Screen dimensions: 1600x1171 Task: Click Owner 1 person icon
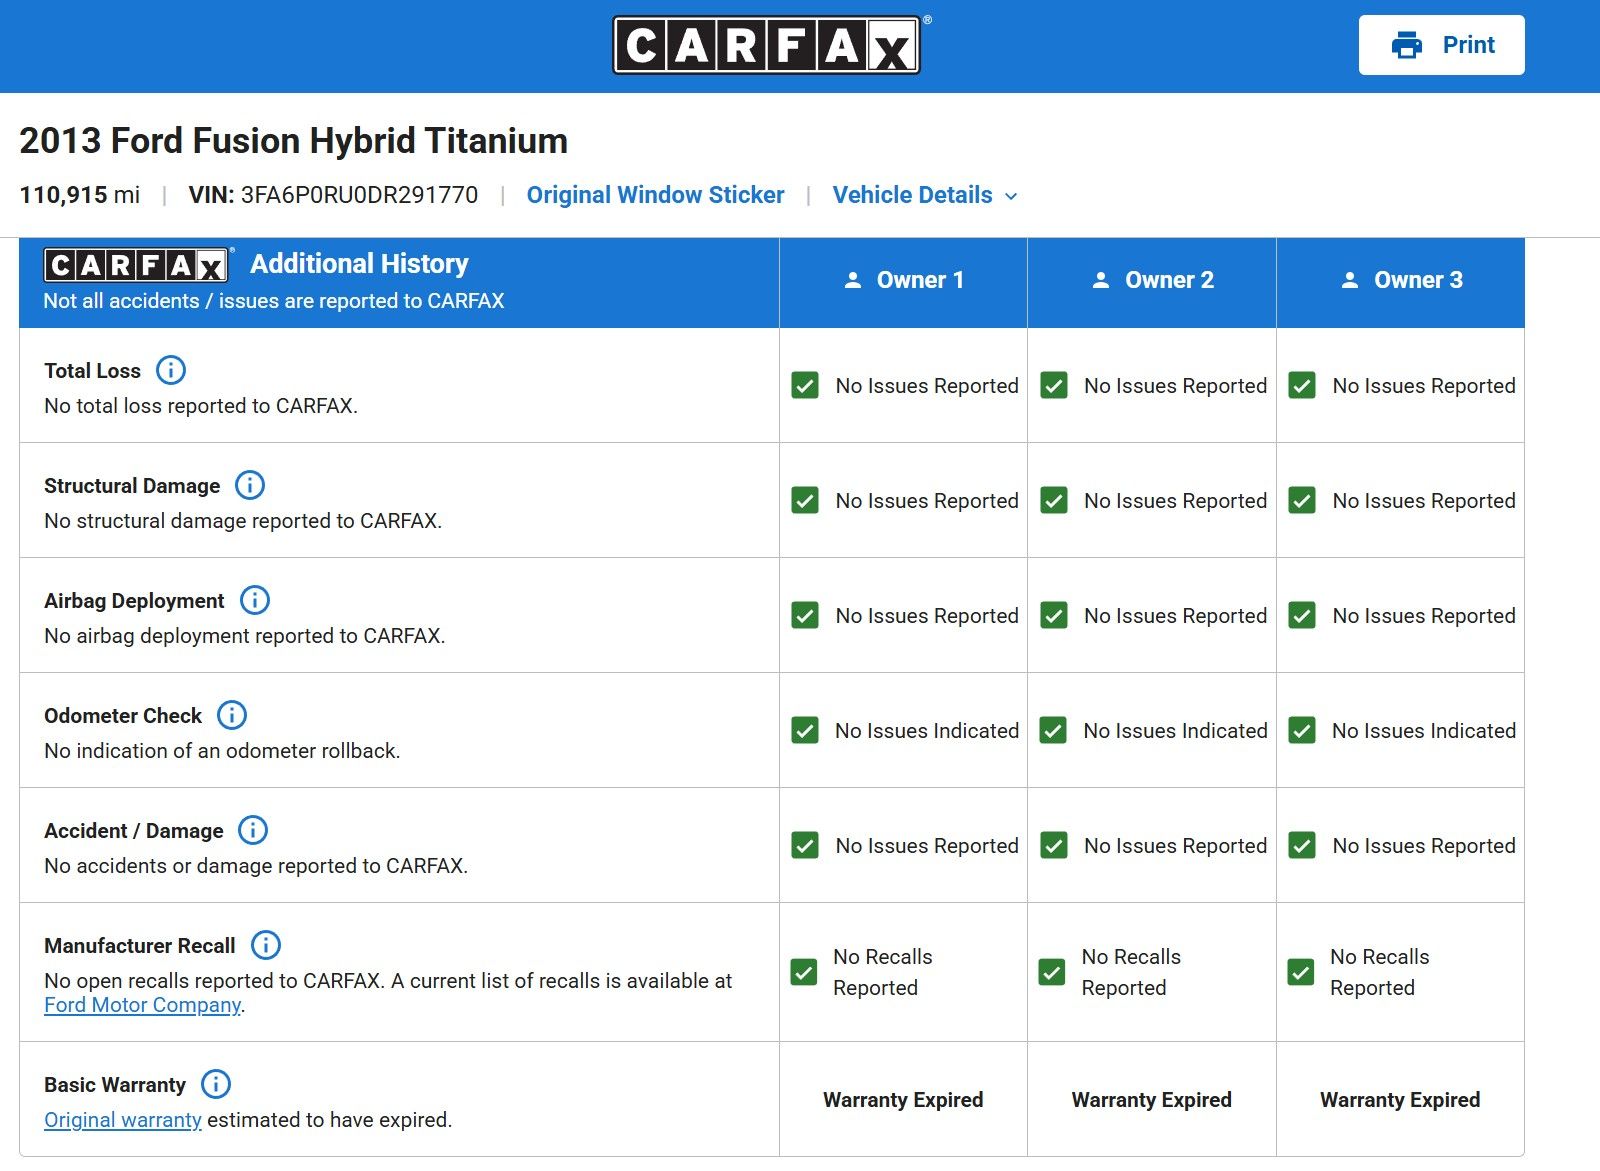pyautogui.click(x=853, y=280)
